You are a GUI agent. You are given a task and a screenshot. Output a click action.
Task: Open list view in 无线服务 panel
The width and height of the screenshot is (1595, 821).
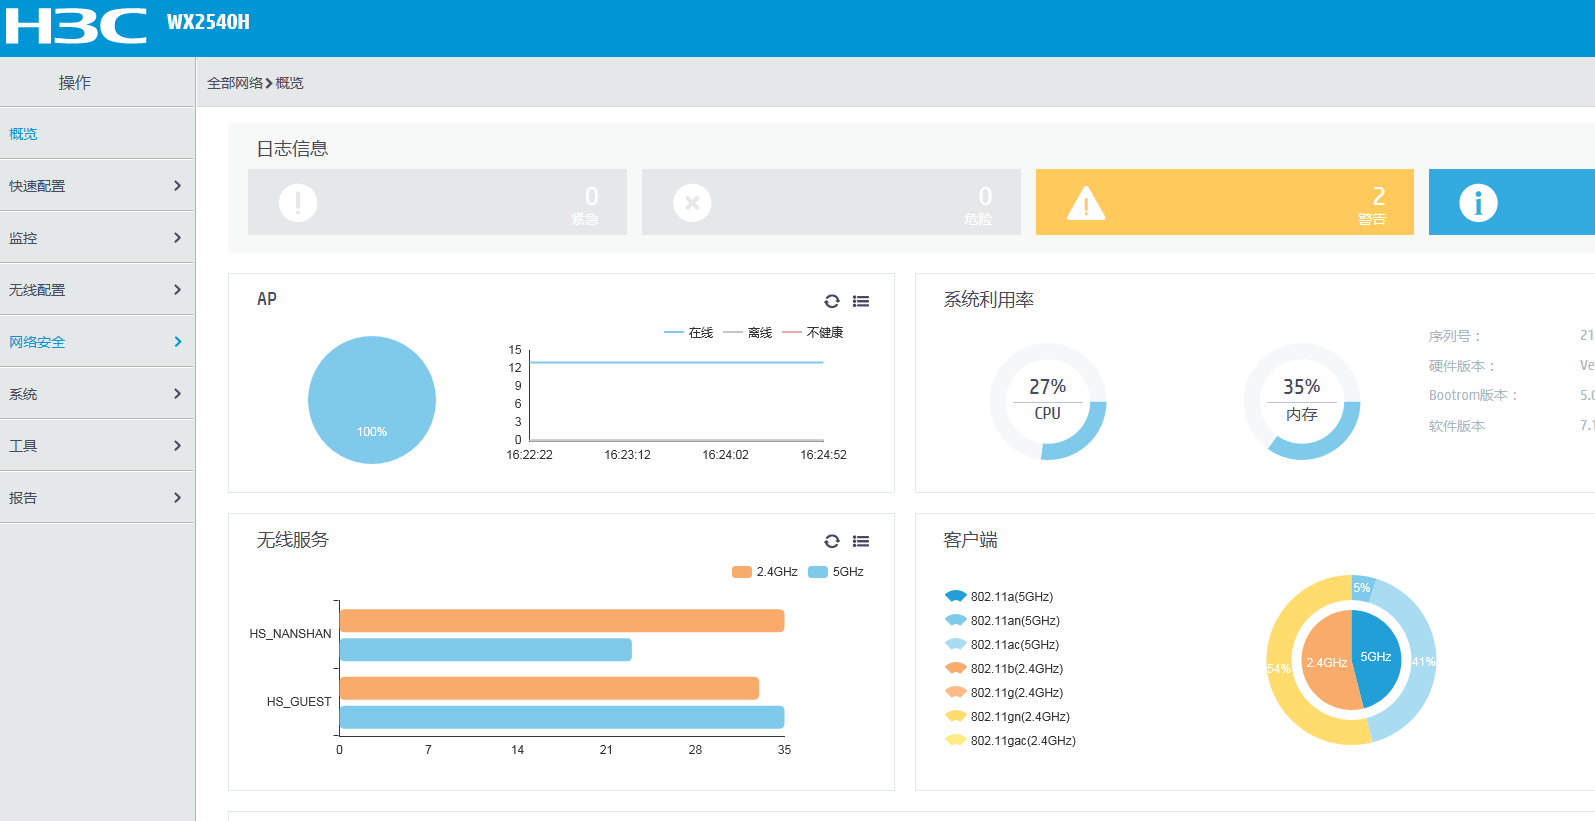click(861, 541)
